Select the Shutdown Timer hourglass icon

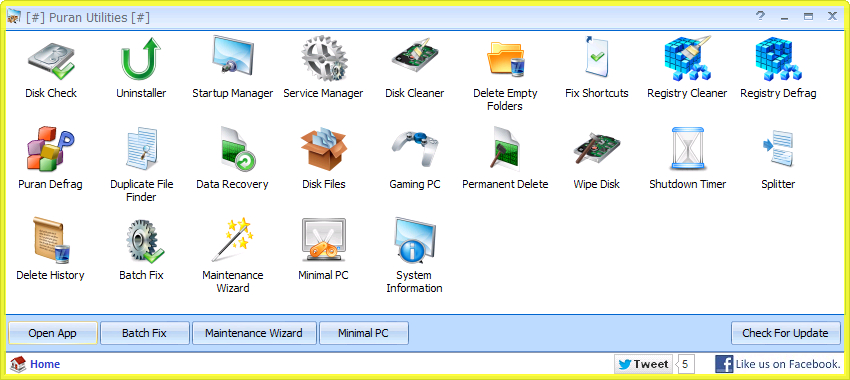tap(687, 150)
